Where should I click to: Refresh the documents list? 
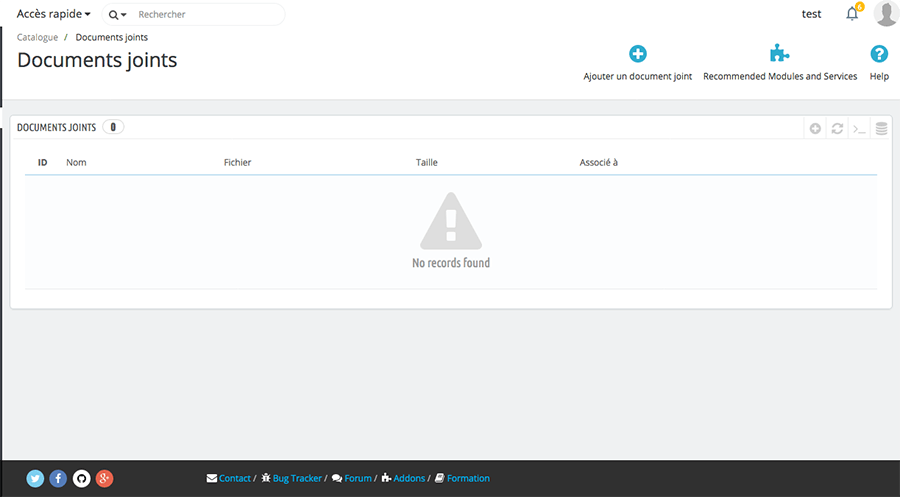pyautogui.click(x=837, y=128)
